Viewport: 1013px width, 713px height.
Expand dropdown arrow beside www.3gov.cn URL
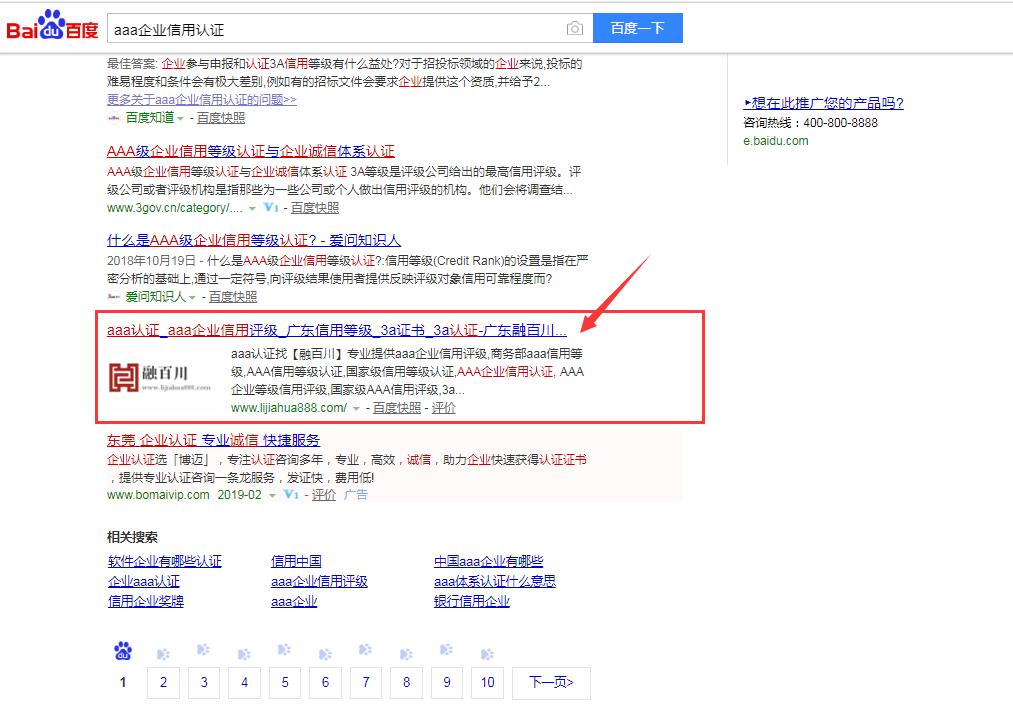pyautogui.click(x=253, y=209)
